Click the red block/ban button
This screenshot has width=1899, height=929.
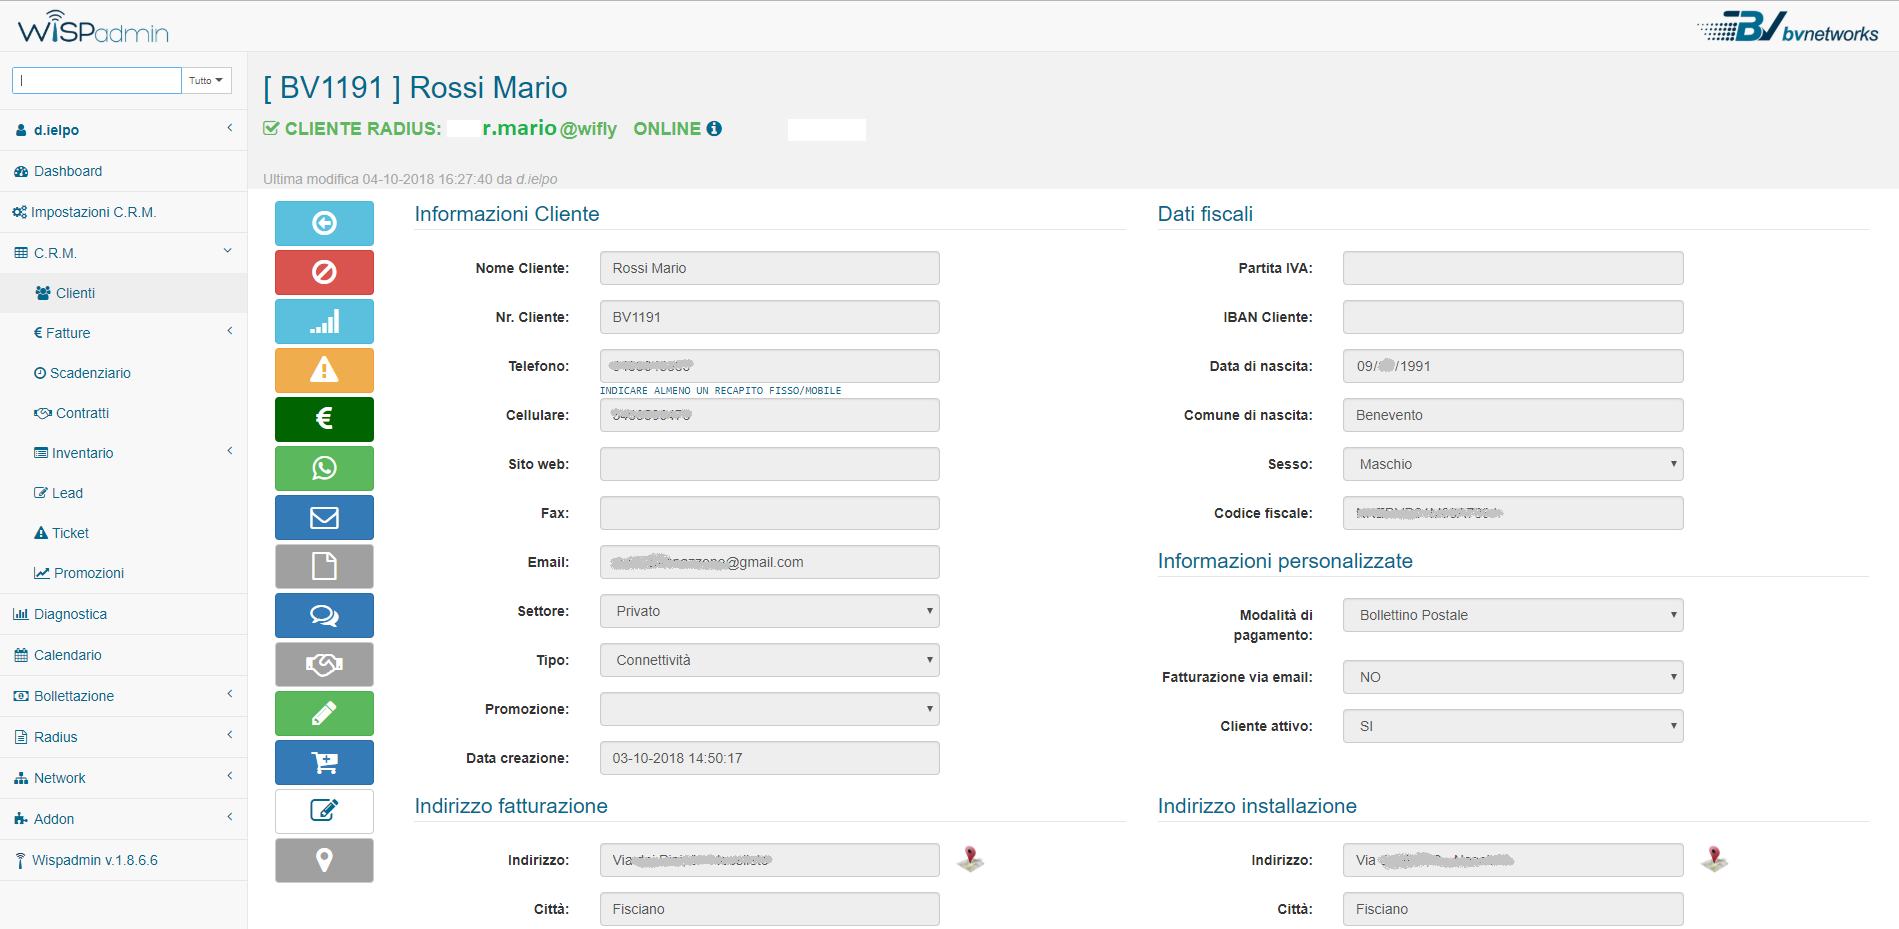coord(324,272)
